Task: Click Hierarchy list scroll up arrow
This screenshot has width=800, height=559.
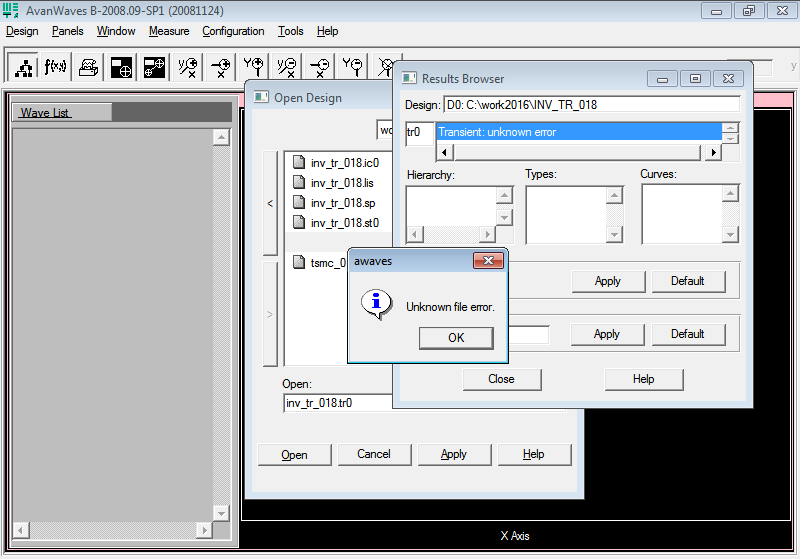Action: tap(504, 195)
